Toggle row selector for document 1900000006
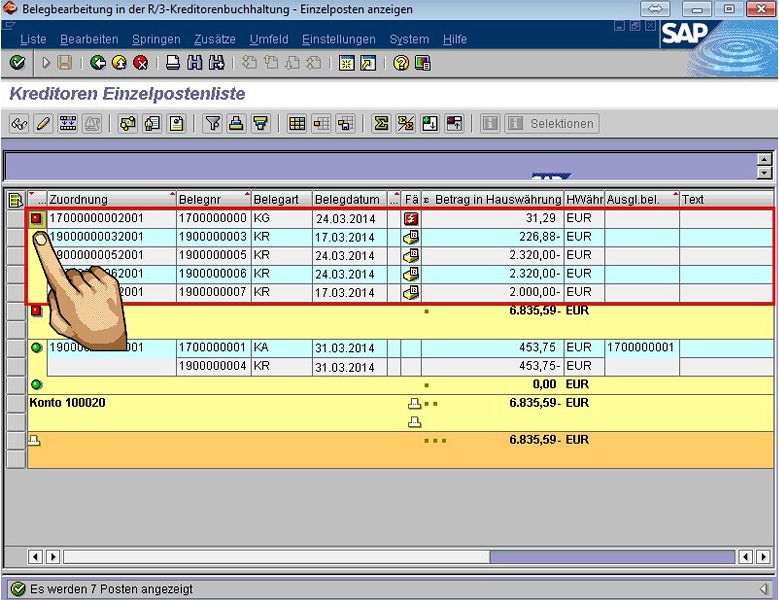The width and height of the screenshot is (779, 600). pyautogui.click(x=16, y=274)
